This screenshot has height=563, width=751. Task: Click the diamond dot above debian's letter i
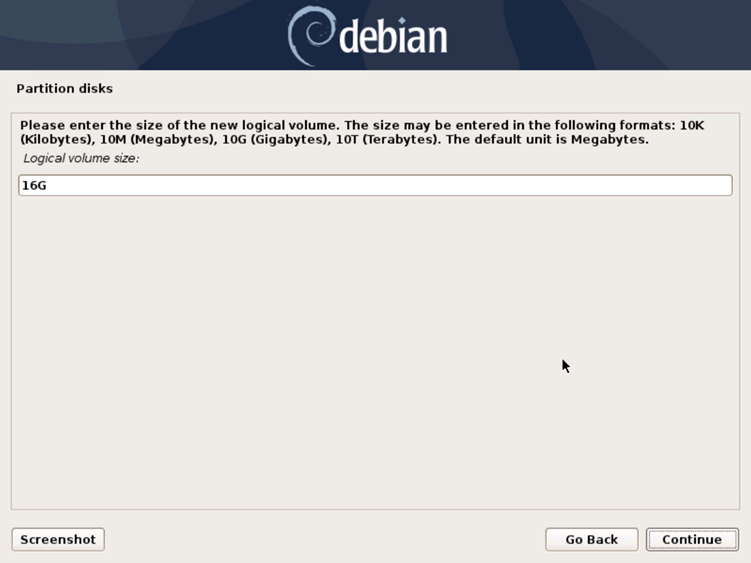[x=402, y=21]
